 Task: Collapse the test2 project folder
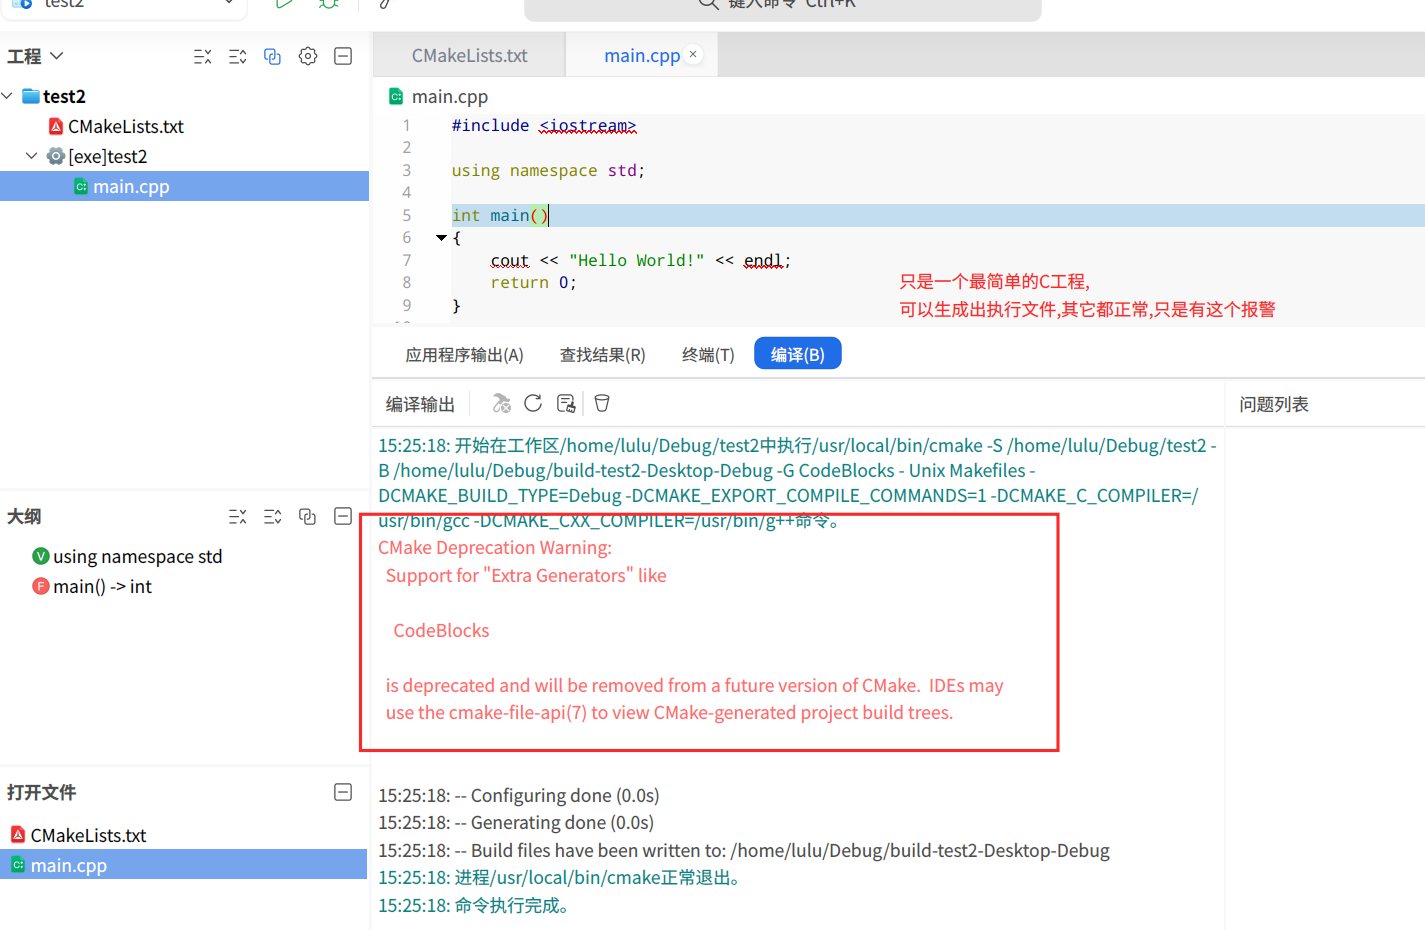tap(8, 96)
